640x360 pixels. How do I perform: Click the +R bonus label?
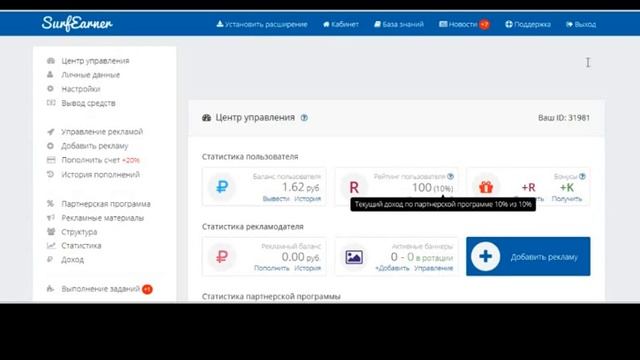[x=528, y=187]
